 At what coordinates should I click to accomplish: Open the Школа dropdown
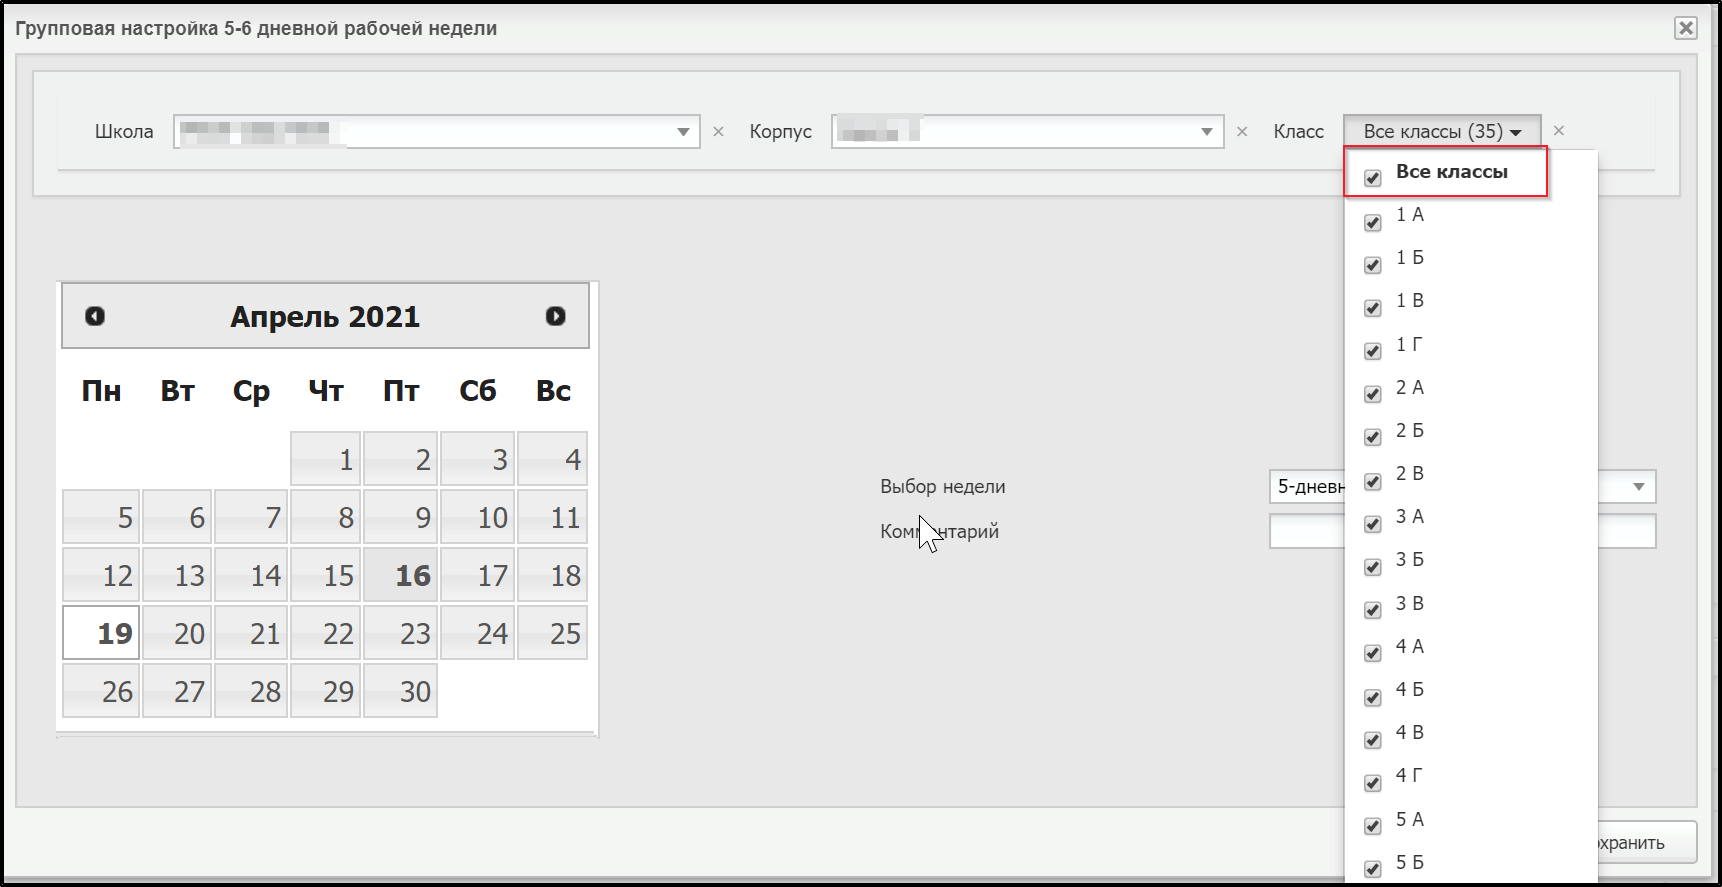(x=683, y=132)
